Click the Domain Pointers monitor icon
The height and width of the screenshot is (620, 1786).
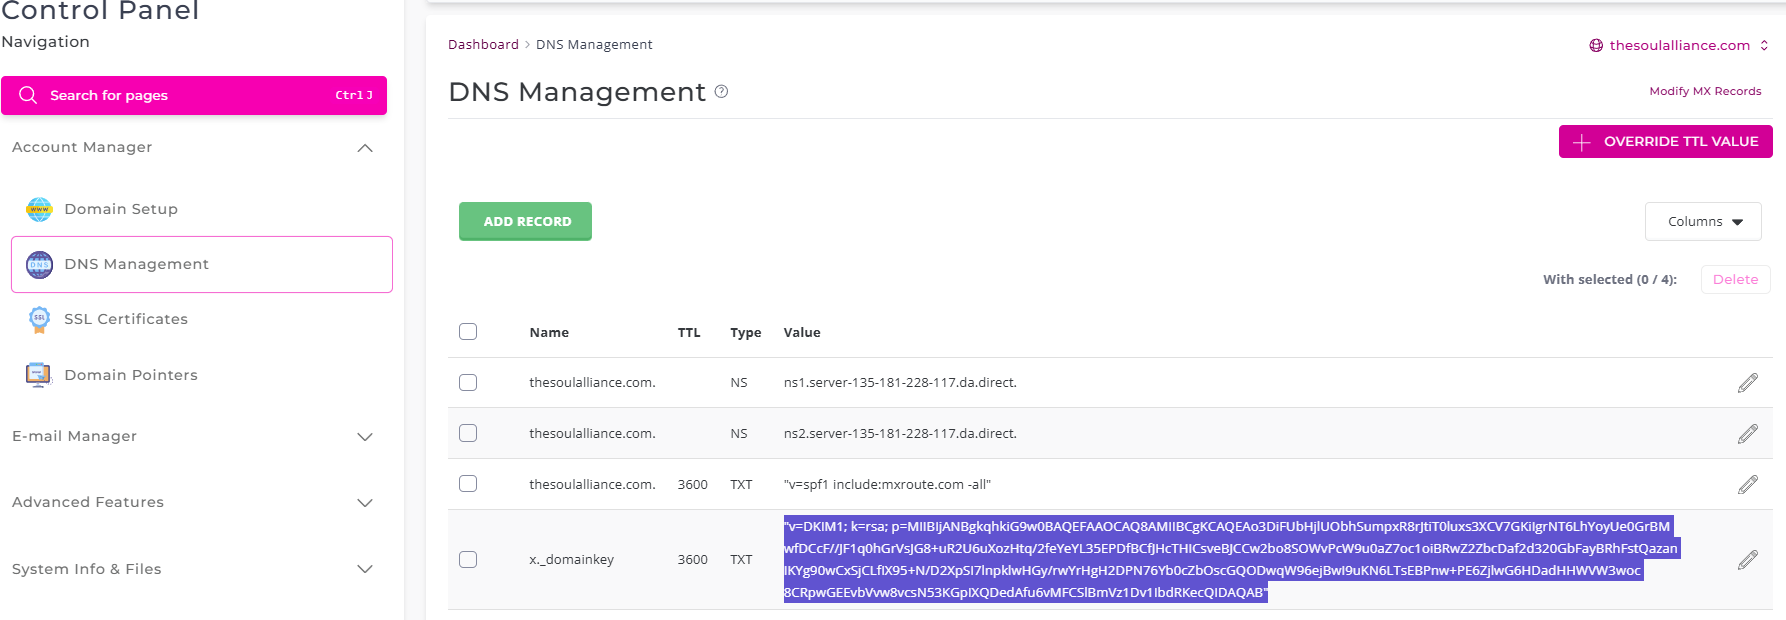39,375
